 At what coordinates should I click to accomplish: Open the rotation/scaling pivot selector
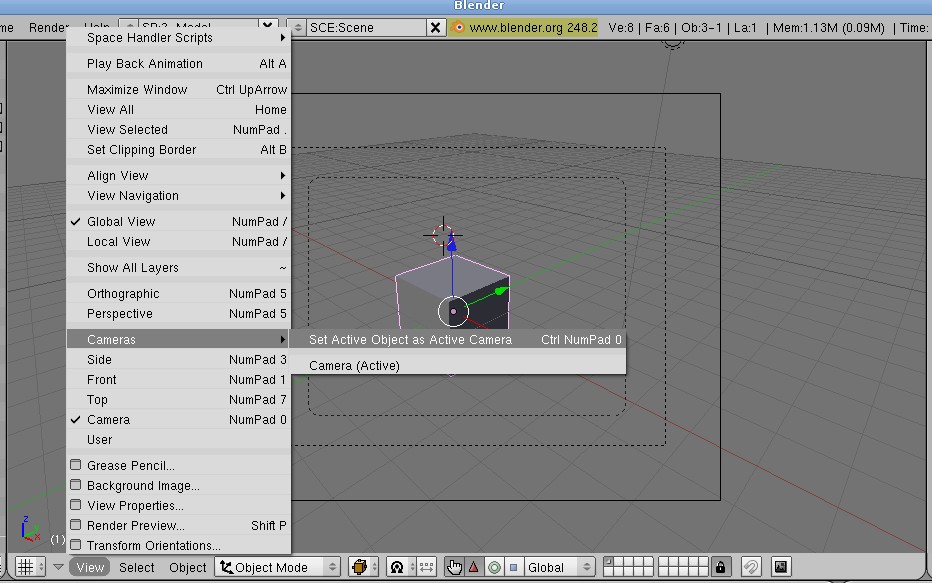(x=402, y=567)
